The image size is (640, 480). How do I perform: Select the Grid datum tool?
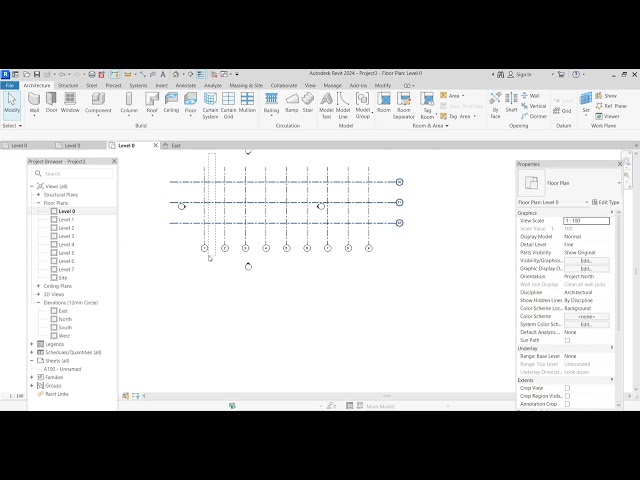(x=562, y=111)
